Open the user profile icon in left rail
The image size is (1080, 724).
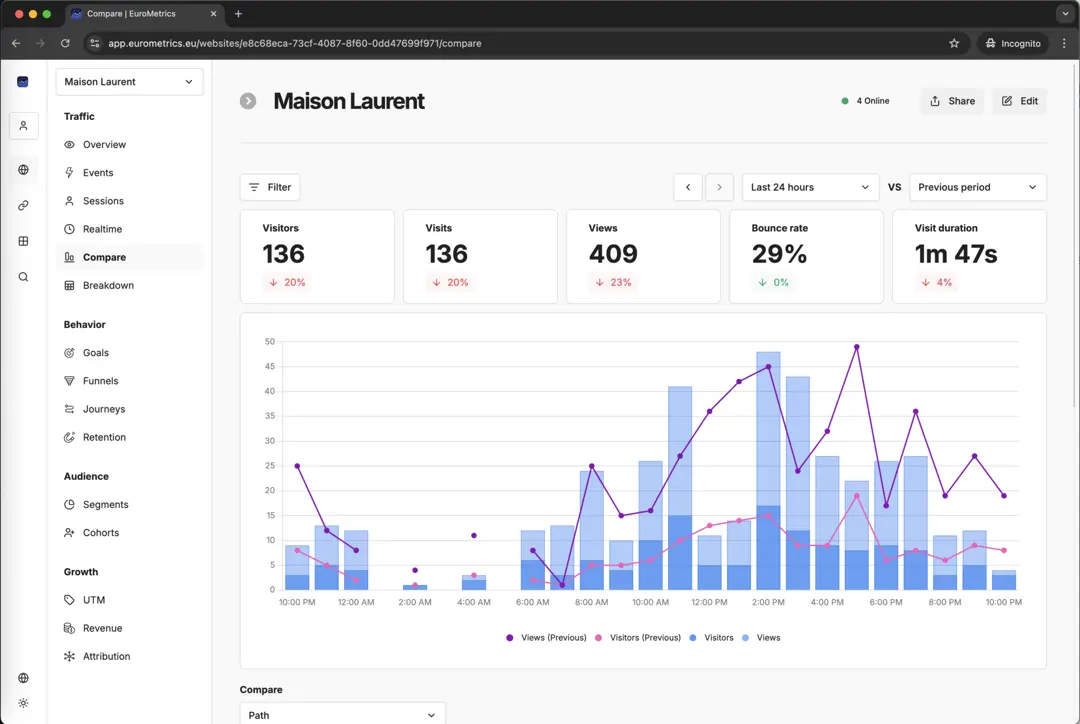point(23,126)
